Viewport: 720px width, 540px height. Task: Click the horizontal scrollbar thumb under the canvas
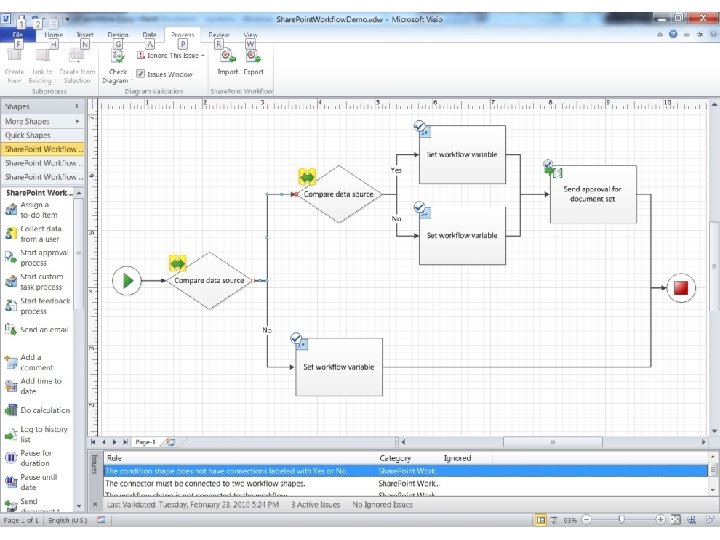click(553, 442)
